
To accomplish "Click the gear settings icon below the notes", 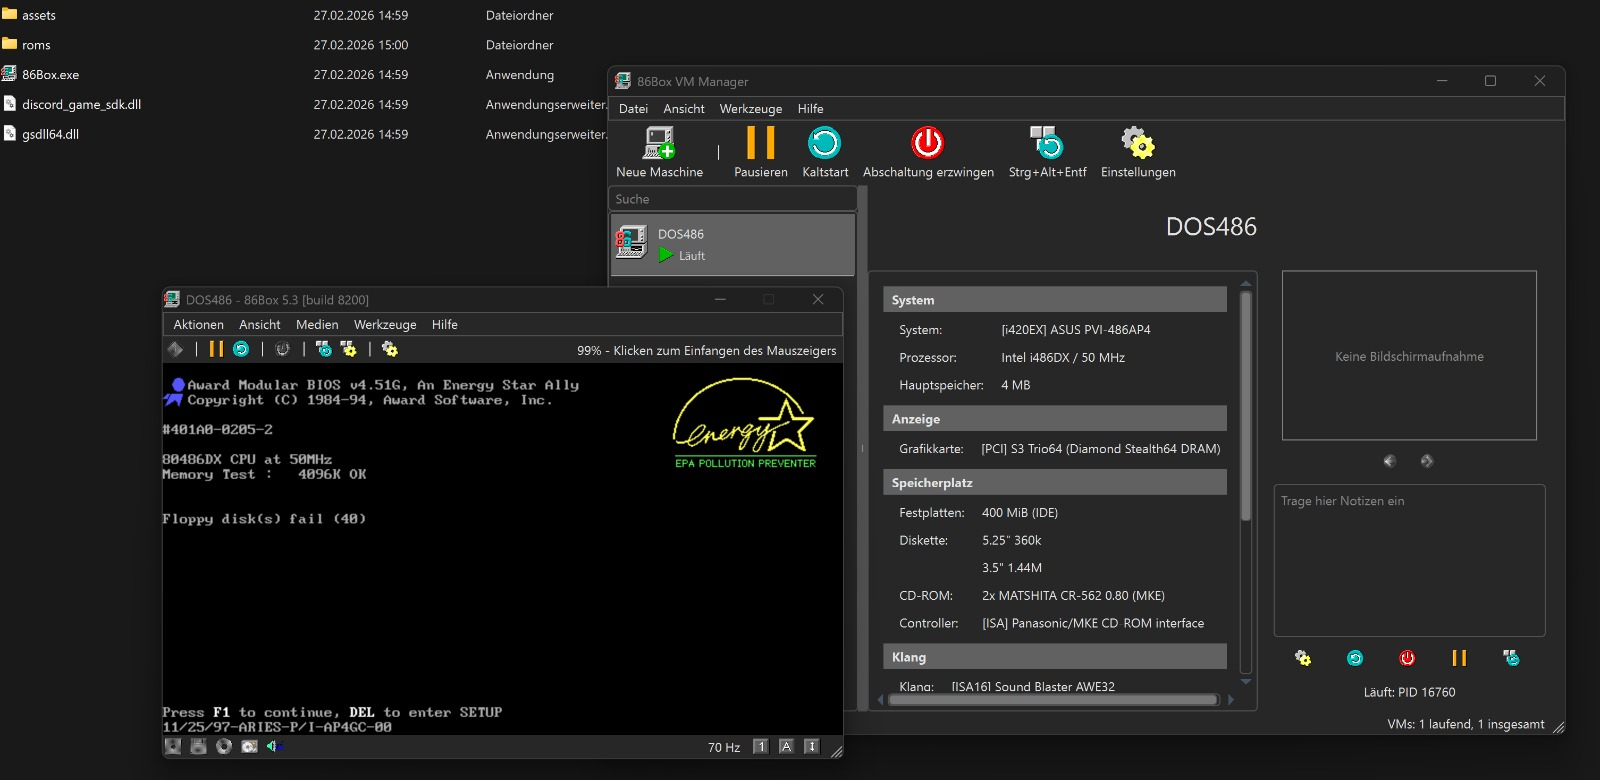I will coord(1303,658).
